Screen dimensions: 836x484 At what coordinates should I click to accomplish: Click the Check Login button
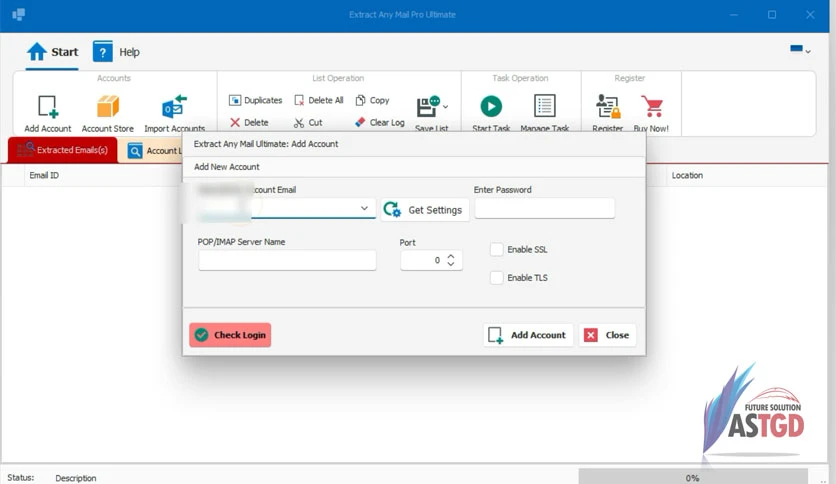pyautogui.click(x=230, y=335)
